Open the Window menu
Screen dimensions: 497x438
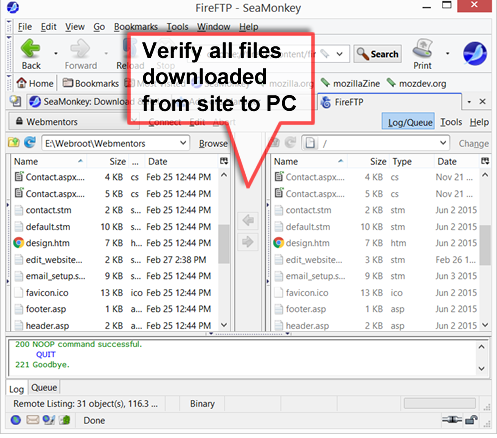point(213,27)
